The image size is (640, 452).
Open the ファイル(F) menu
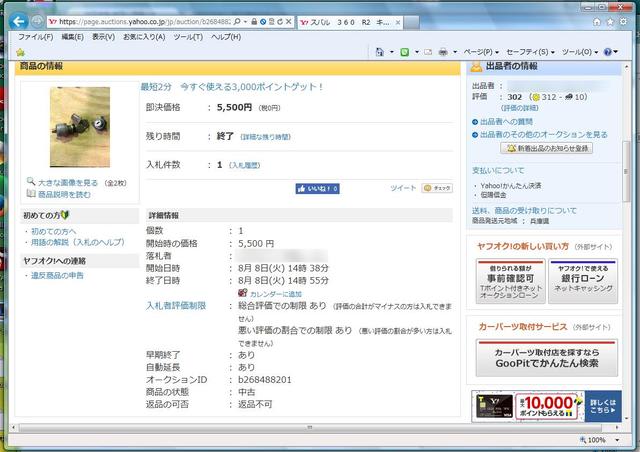(35, 37)
